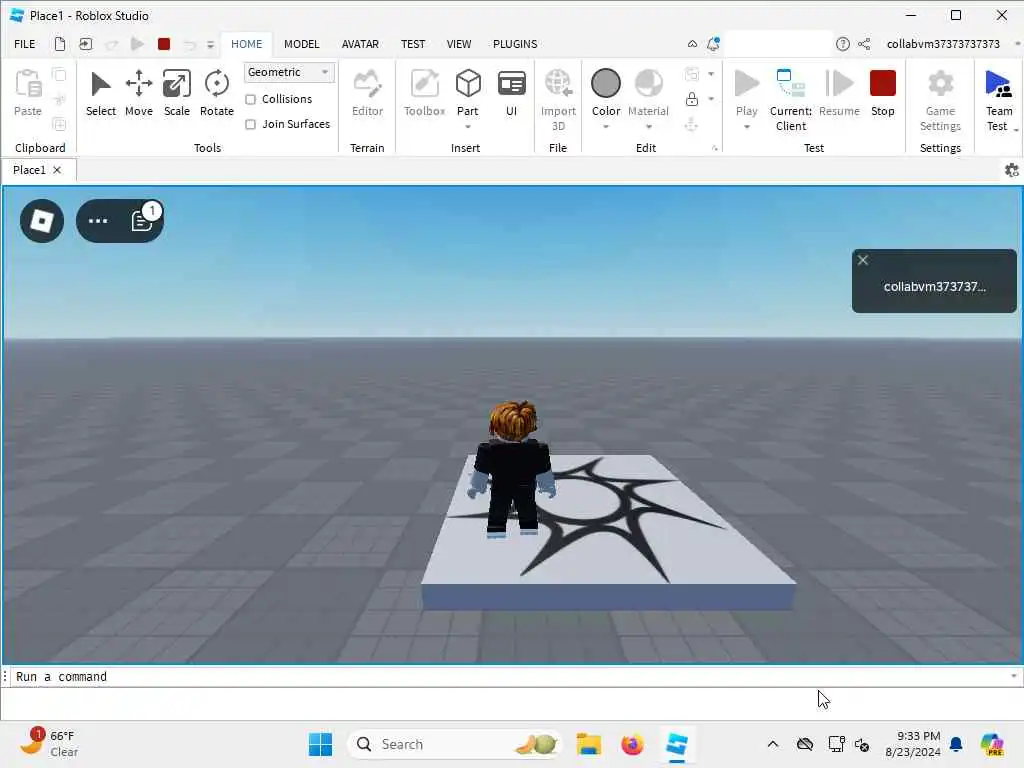
Task: Open the Material picker
Action: point(648,92)
